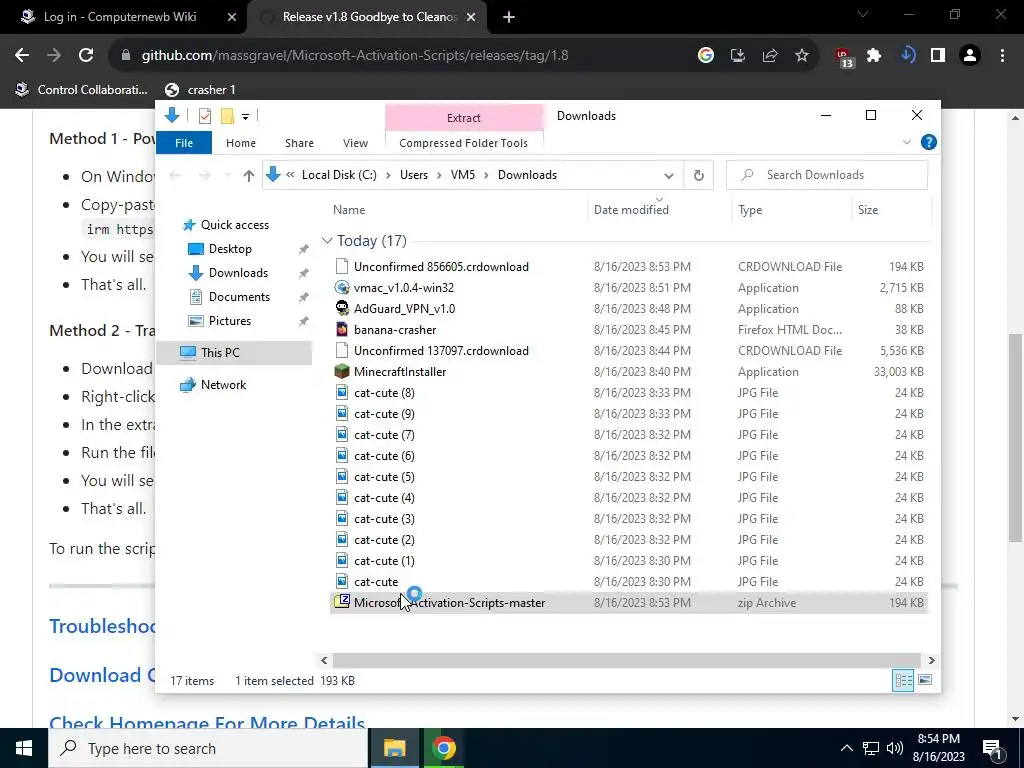Screen dimensions: 1024x768
Task: Open Chrome tab search dropdown
Action: 863,14
